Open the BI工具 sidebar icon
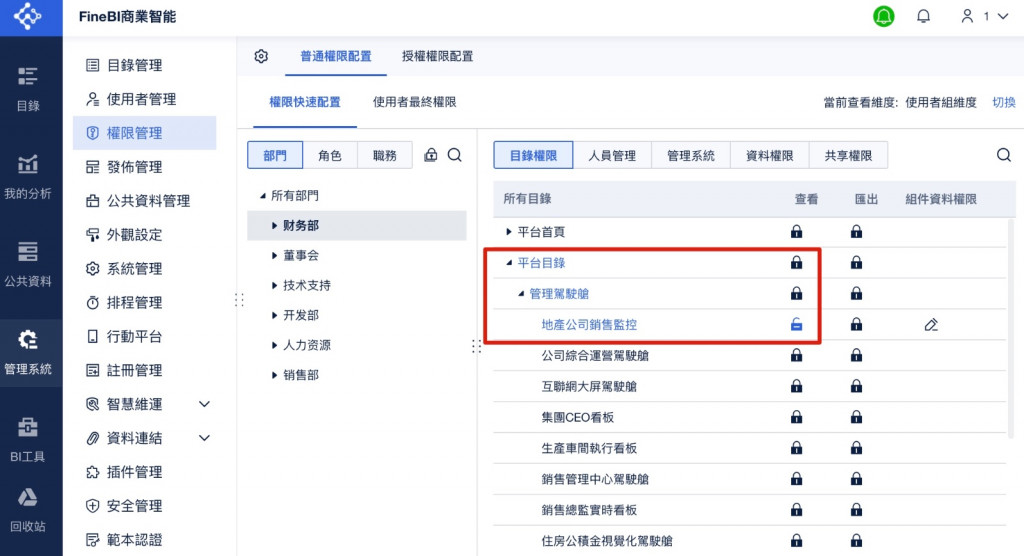The image size is (1024, 556). pos(27,440)
